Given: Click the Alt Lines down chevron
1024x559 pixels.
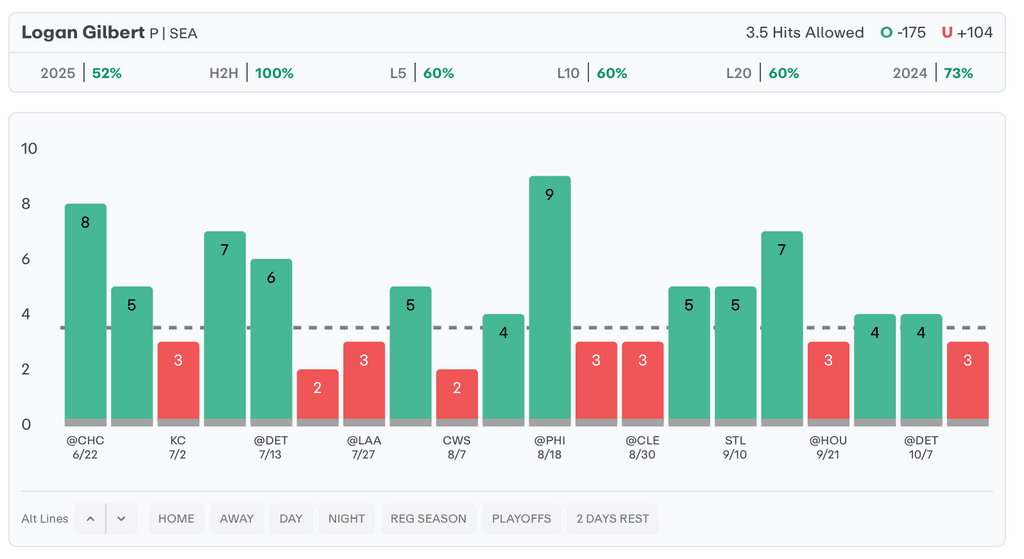Looking at the screenshot, I should tap(121, 519).
